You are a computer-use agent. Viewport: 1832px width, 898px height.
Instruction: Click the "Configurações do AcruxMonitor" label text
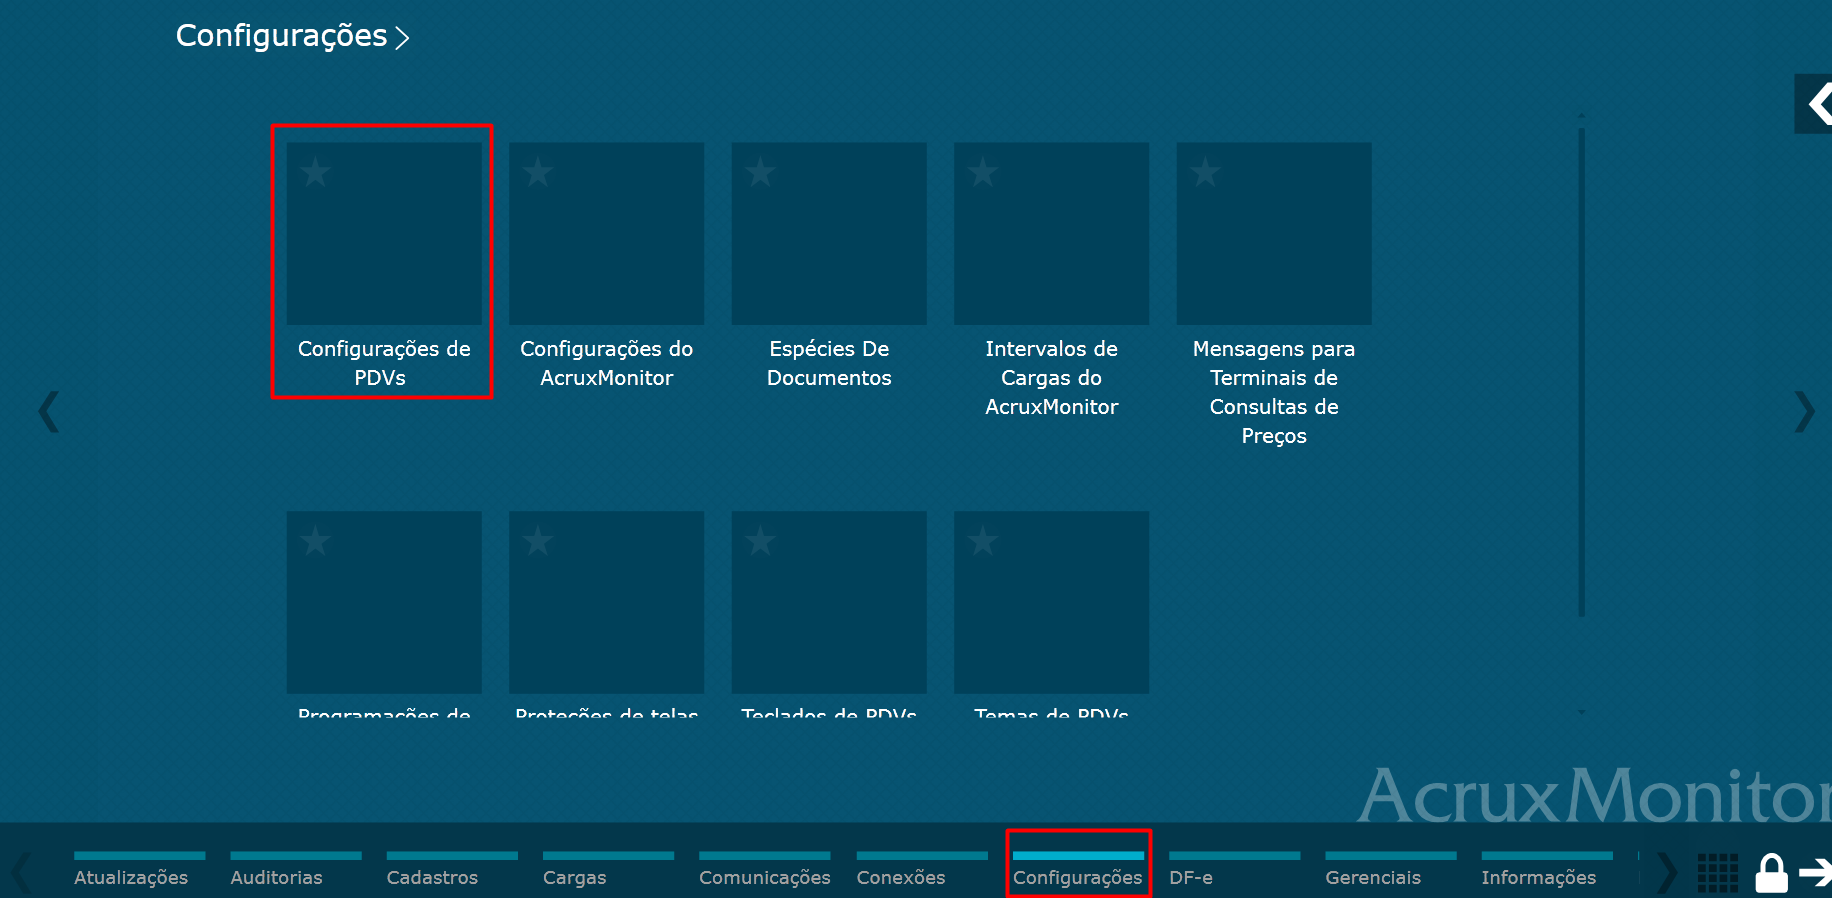(607, 363)
